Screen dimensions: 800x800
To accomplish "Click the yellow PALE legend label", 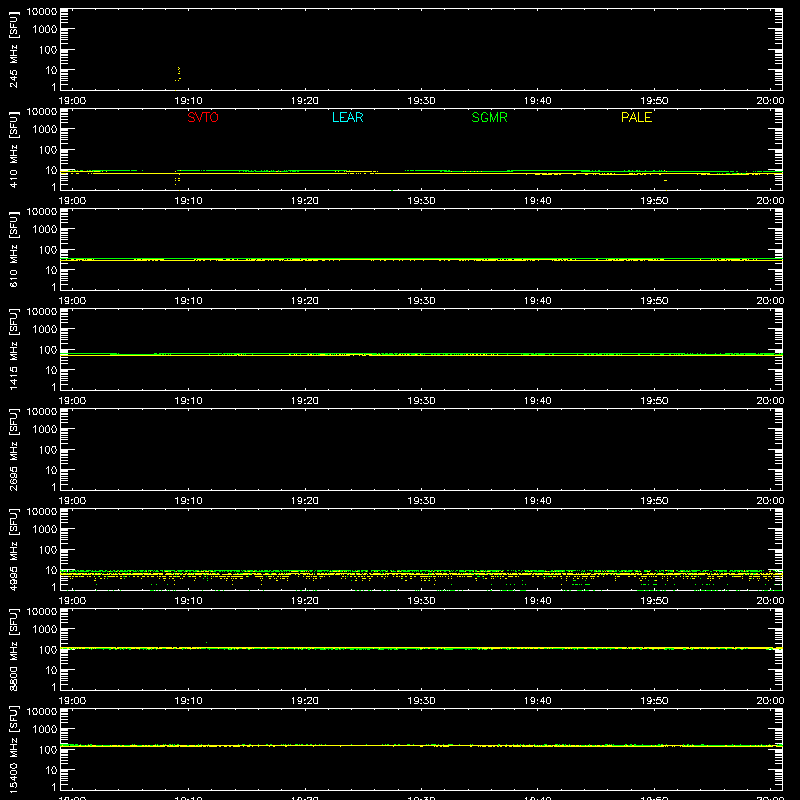I will [636, 117].
